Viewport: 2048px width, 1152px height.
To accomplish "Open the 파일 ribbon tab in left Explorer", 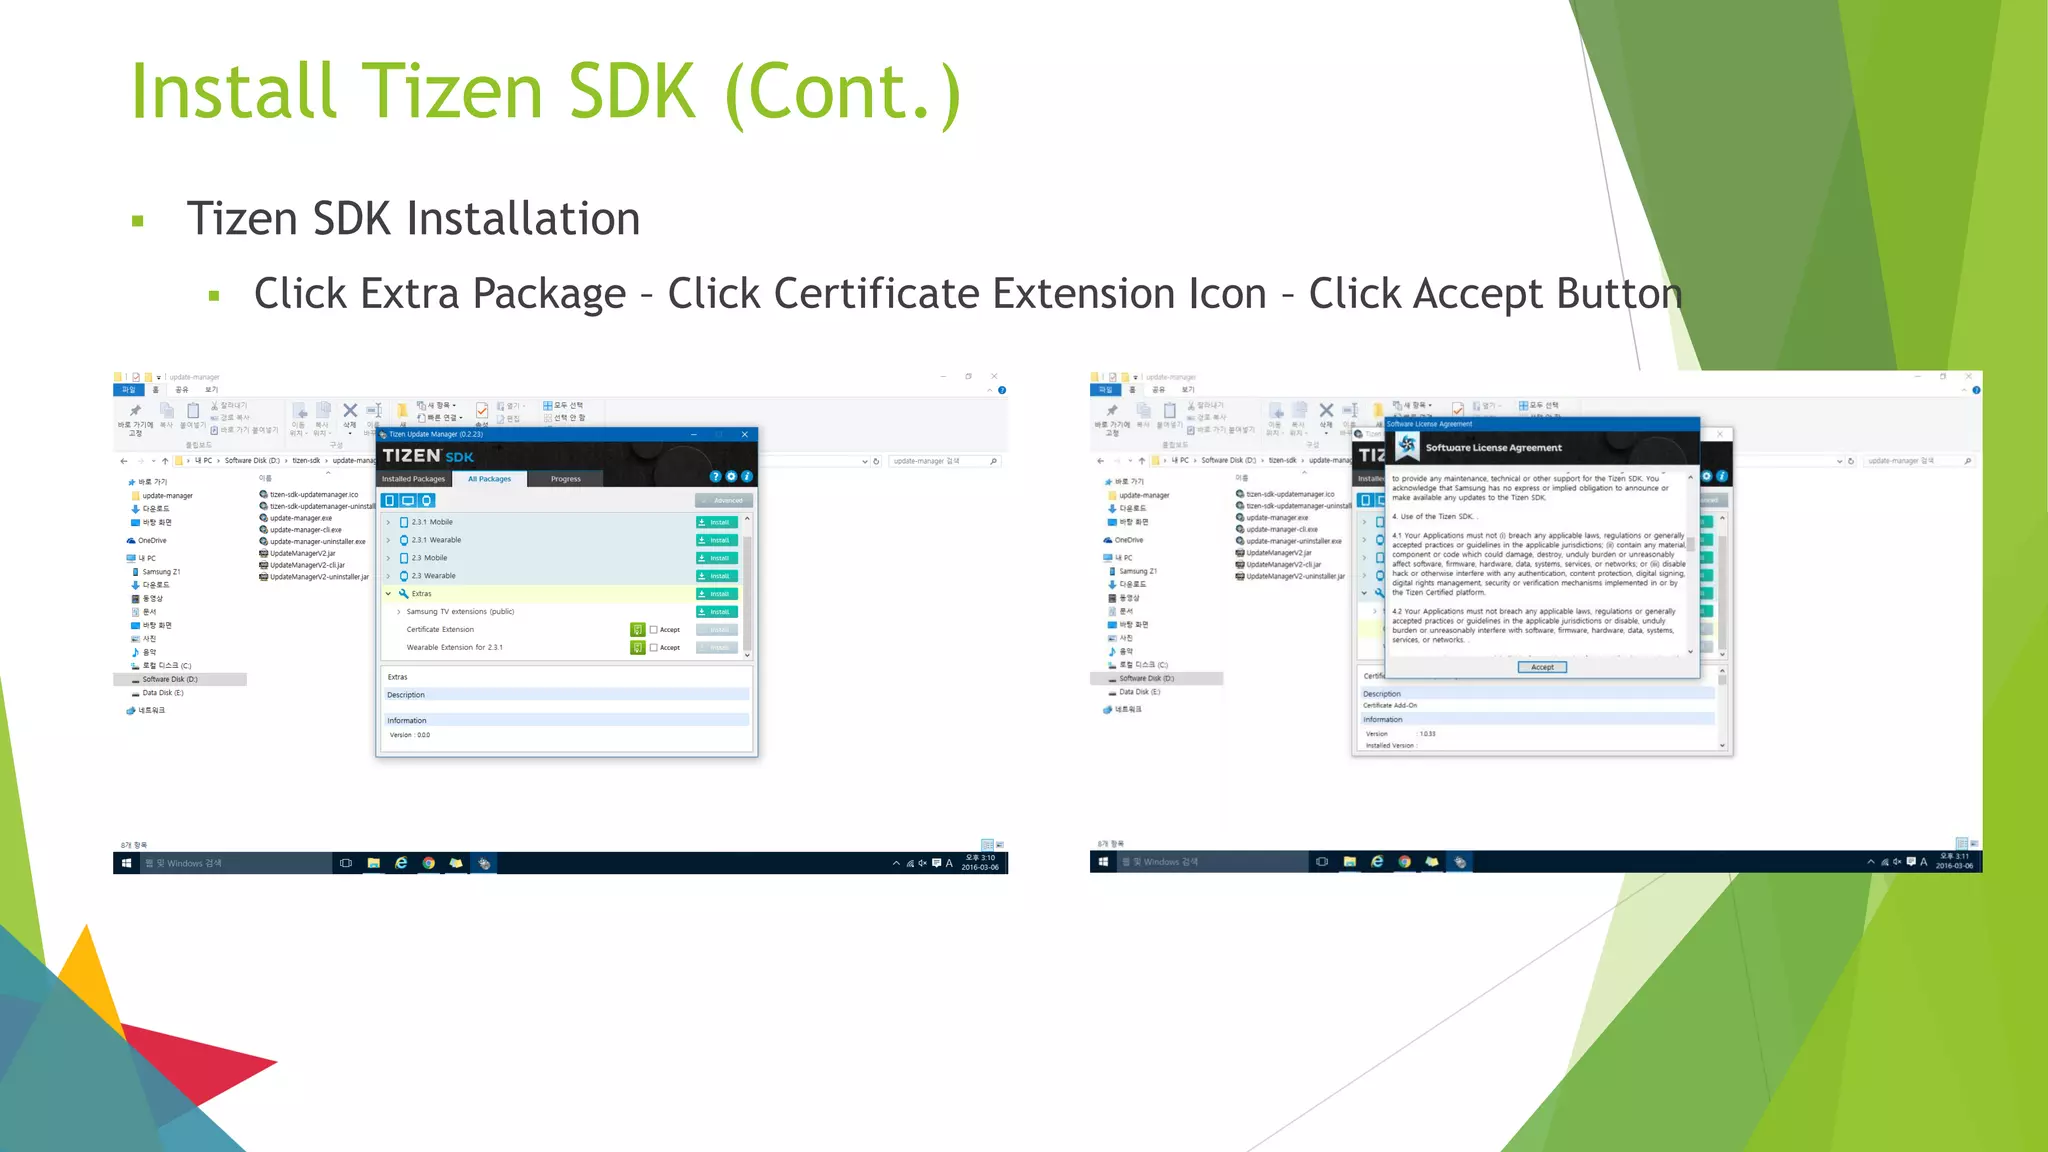I will (x=129, y=390).
